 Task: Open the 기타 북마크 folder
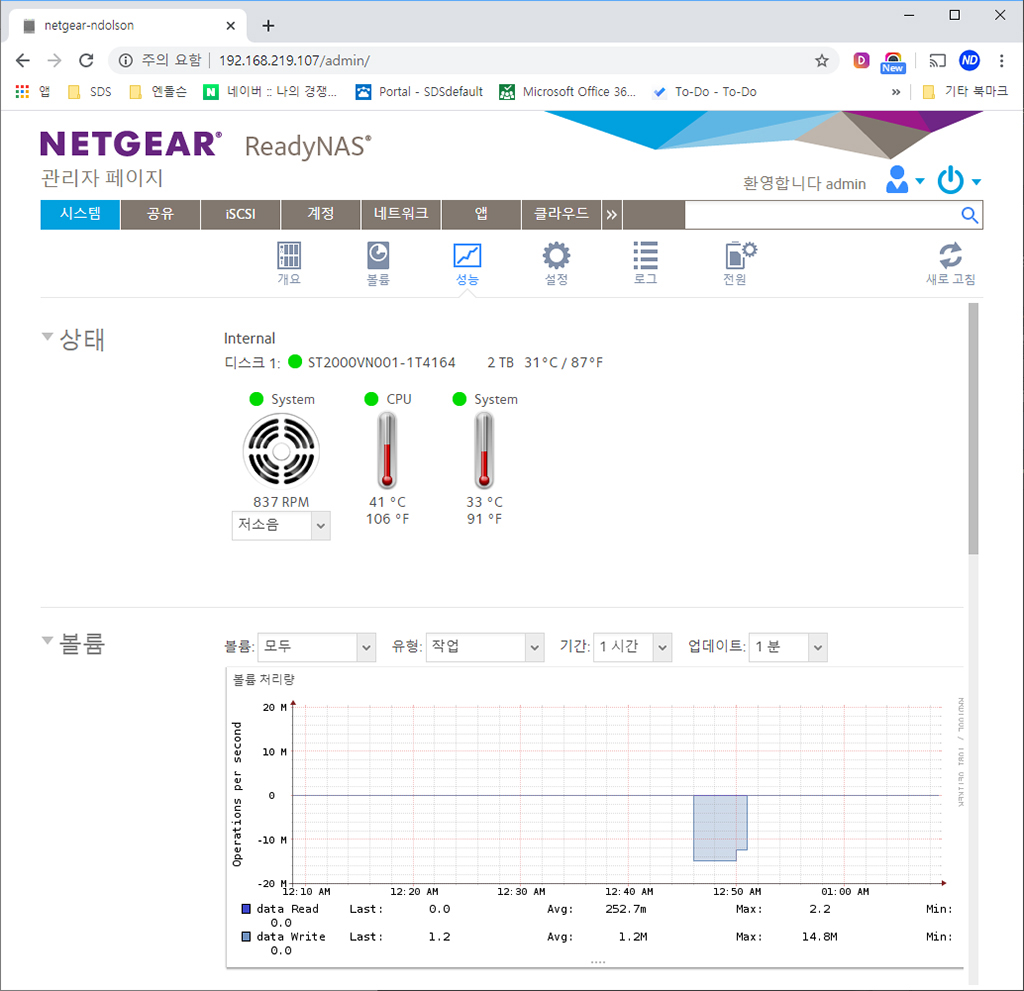click(x=965, y=91)
